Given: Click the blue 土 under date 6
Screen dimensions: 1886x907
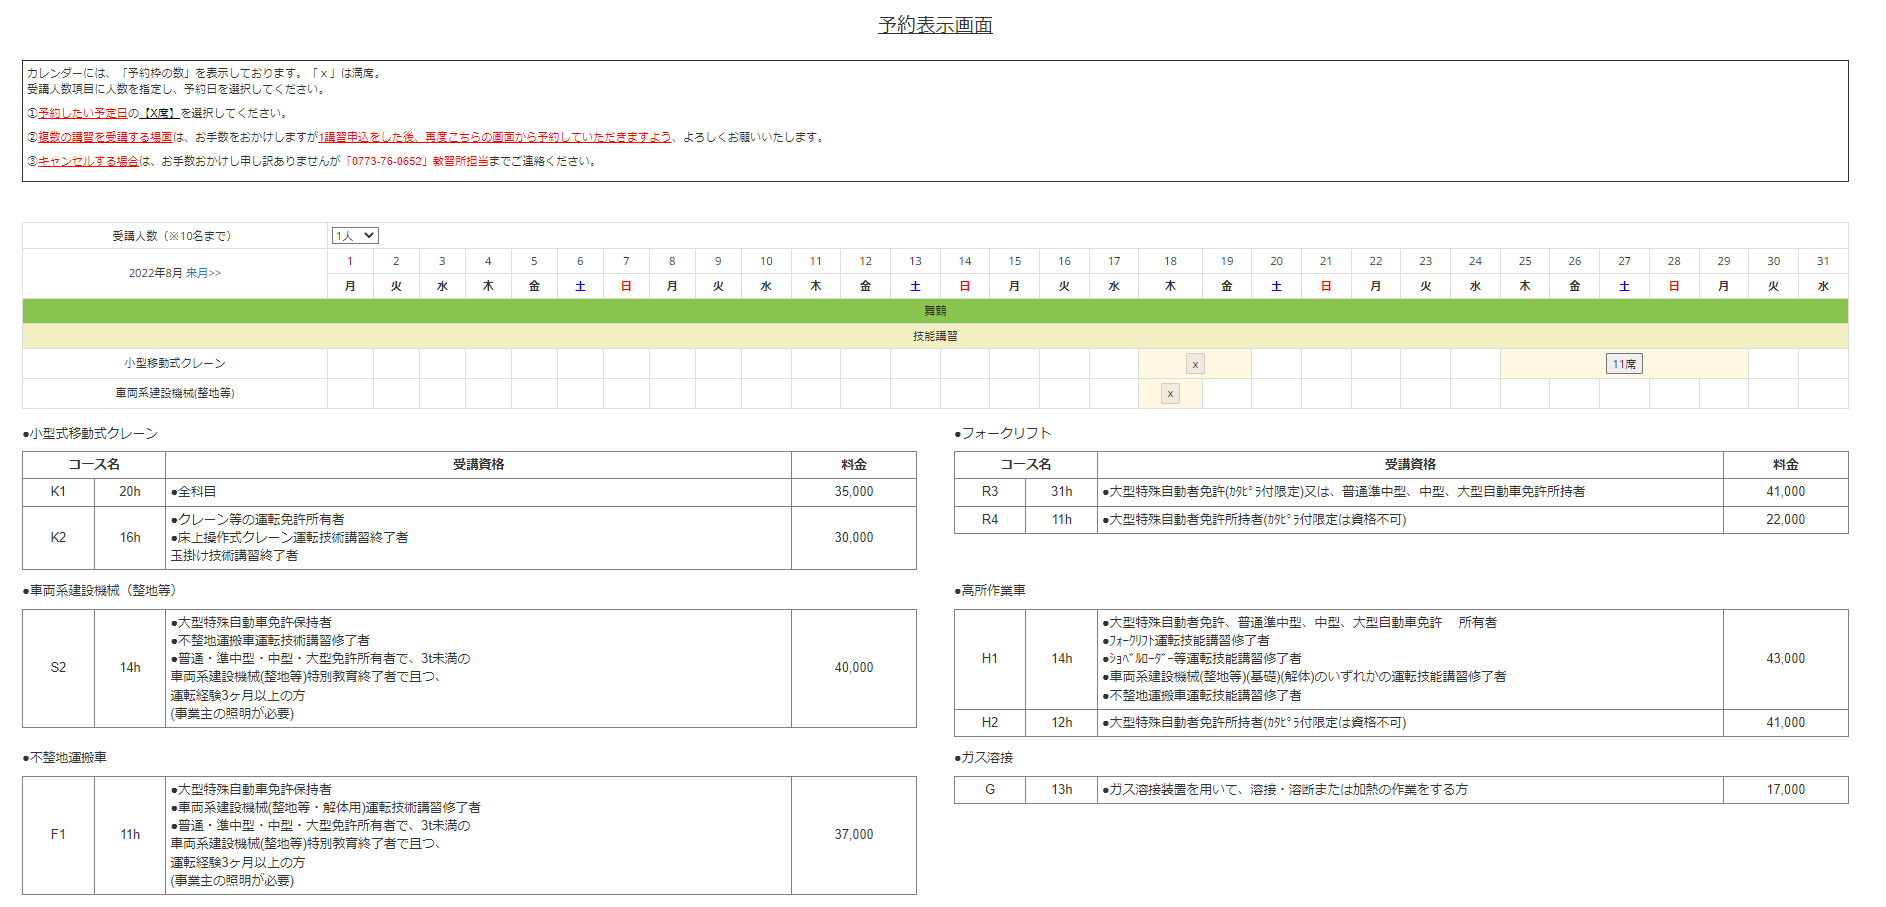Looking at the screenshot, I should click(580, 286).
